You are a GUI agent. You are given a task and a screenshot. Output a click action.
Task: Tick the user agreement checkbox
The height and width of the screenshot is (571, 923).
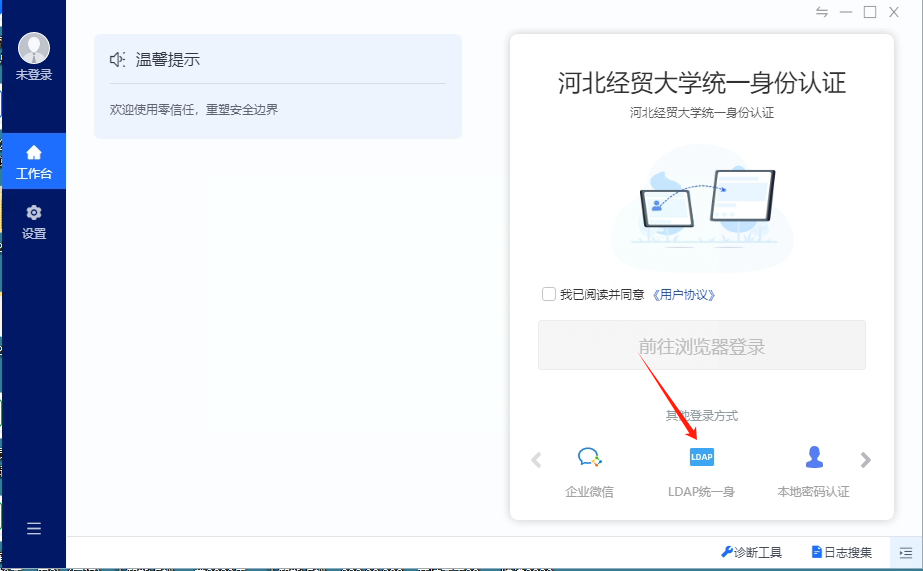[549, 294]
